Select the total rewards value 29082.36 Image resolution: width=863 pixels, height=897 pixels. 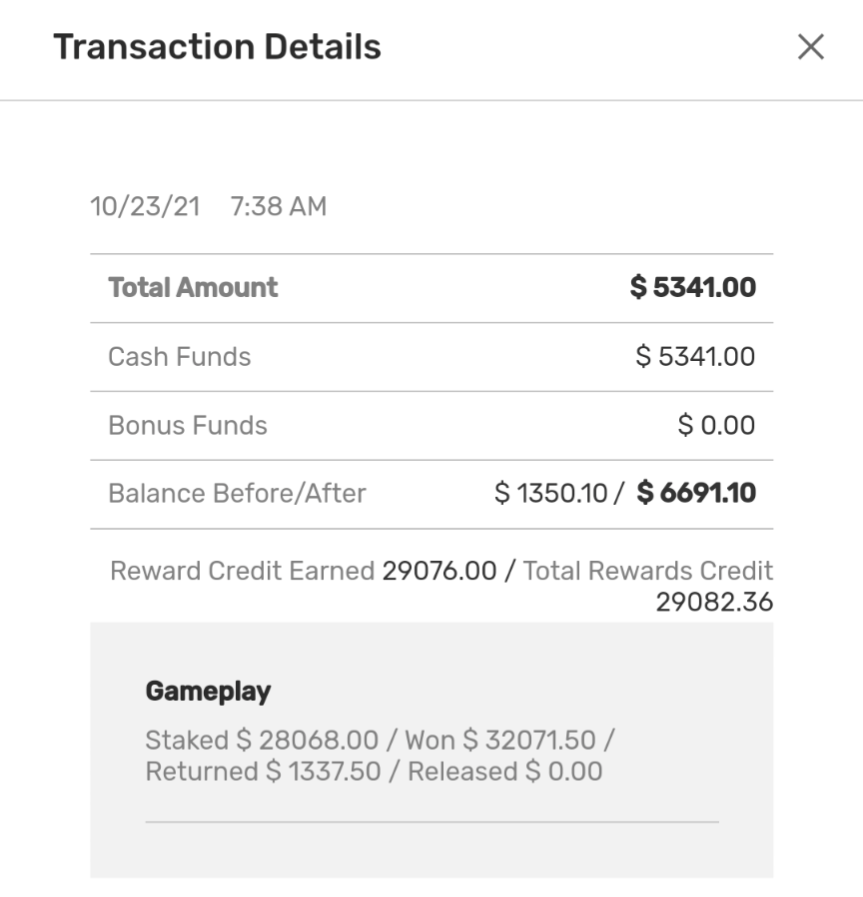click(x=714, y=602)
